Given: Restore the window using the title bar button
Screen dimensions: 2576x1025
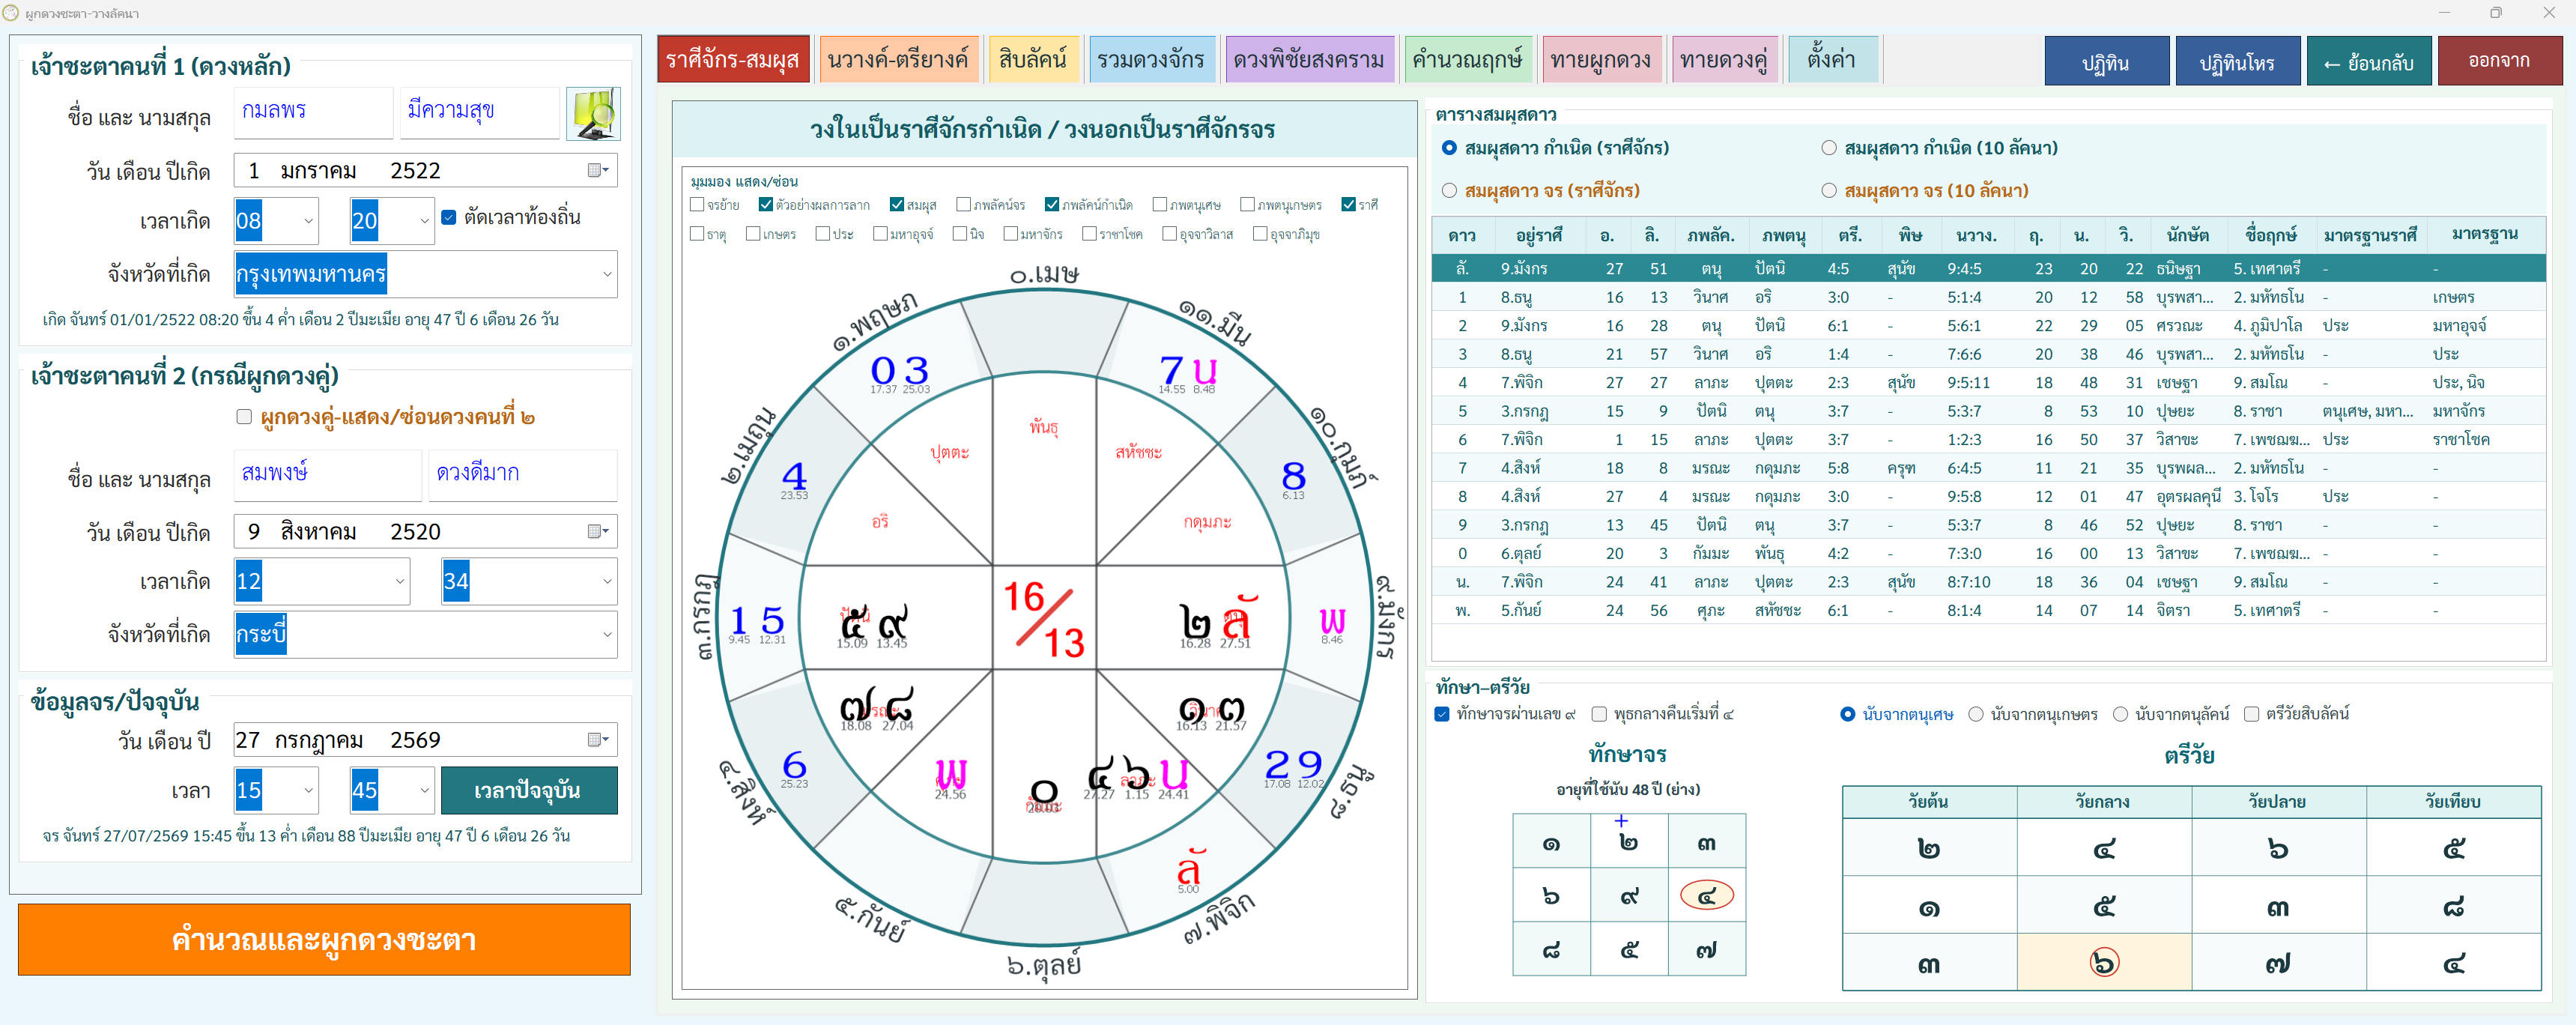Looking at the screenshot, I should (2496, 13).
